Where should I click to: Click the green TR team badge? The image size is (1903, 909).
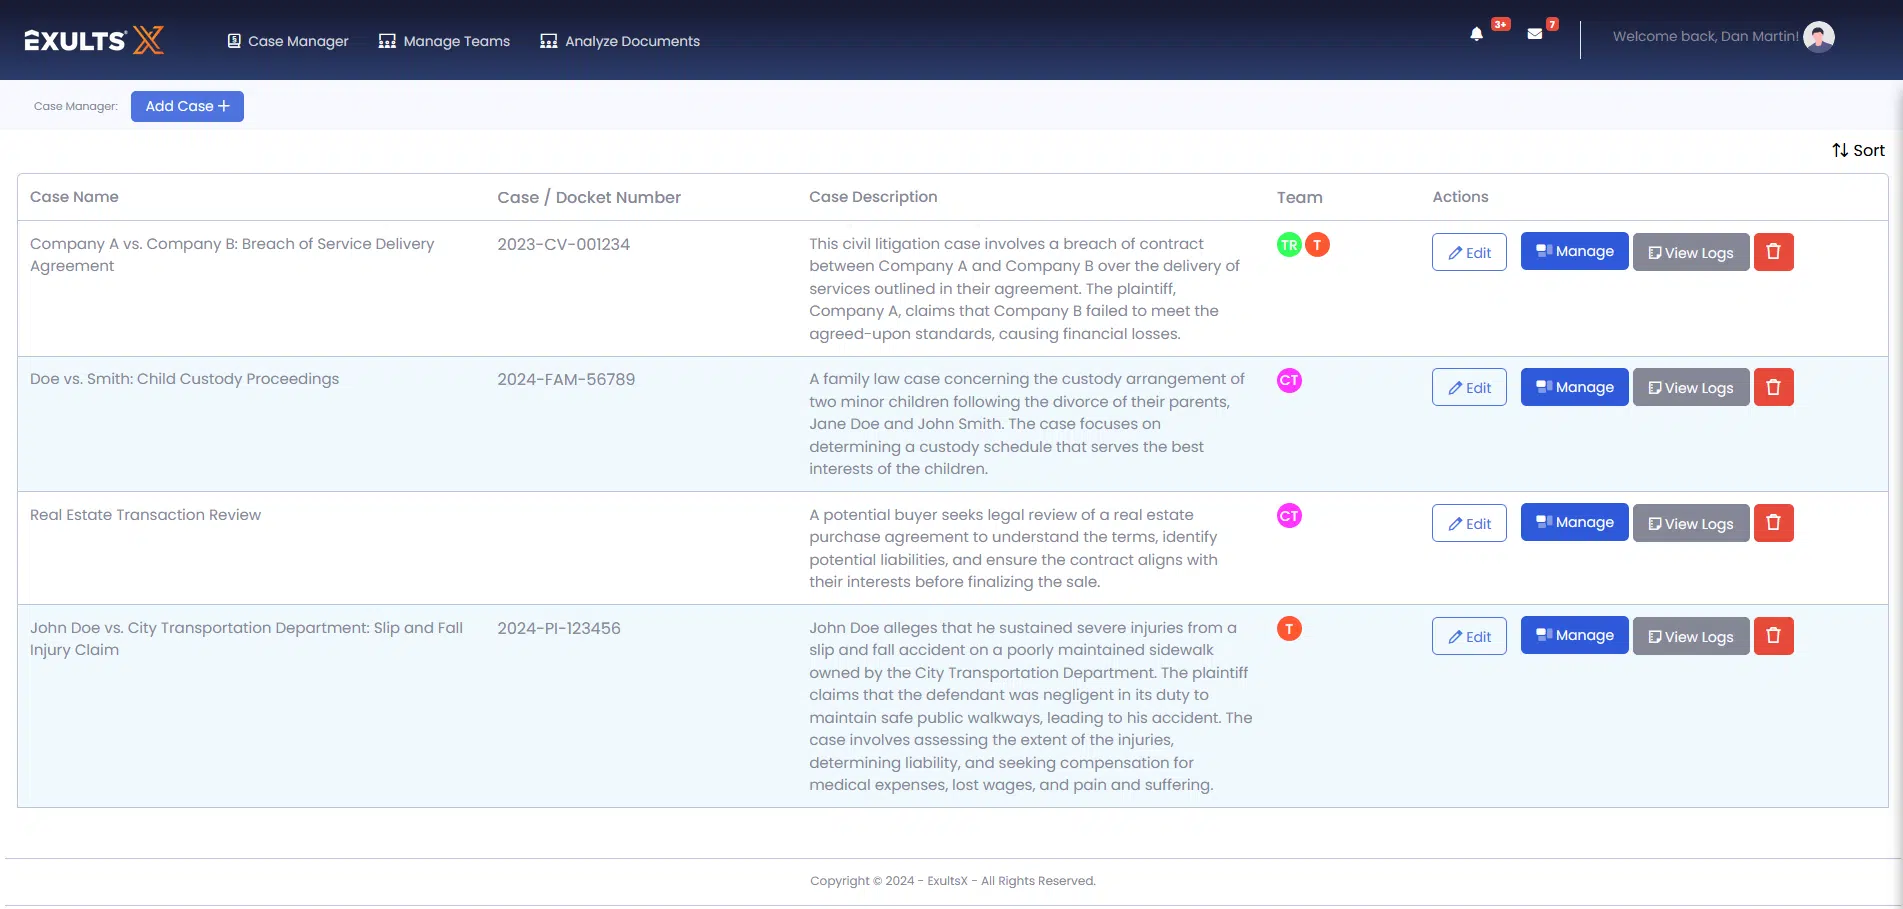click(1289, 245)
